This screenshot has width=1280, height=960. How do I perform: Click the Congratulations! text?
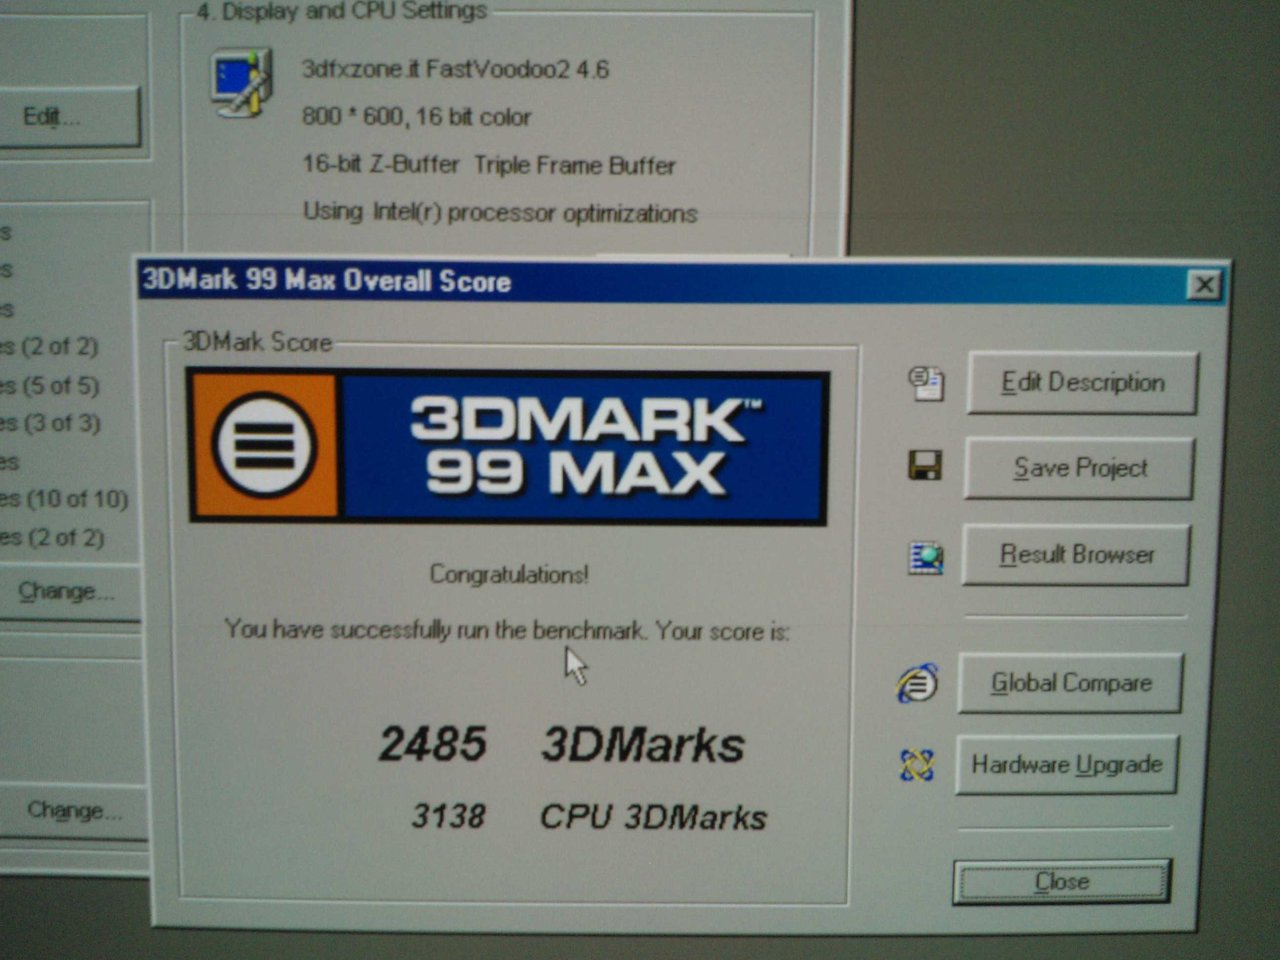pyautogui.click(x=509, y=574)
